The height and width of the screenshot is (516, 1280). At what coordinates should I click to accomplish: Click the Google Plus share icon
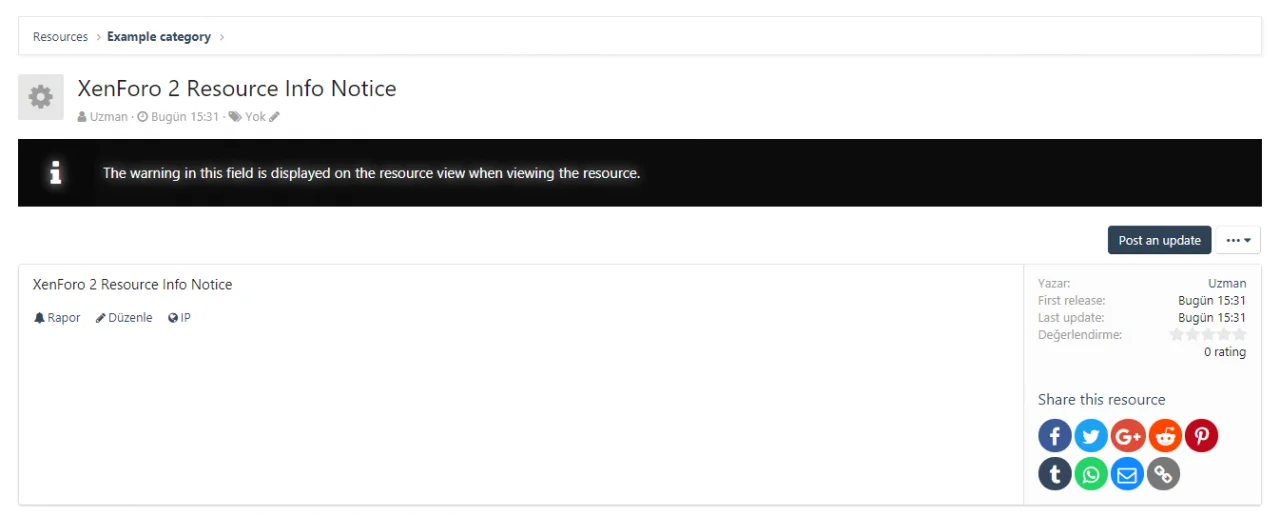coord(1128,436)
